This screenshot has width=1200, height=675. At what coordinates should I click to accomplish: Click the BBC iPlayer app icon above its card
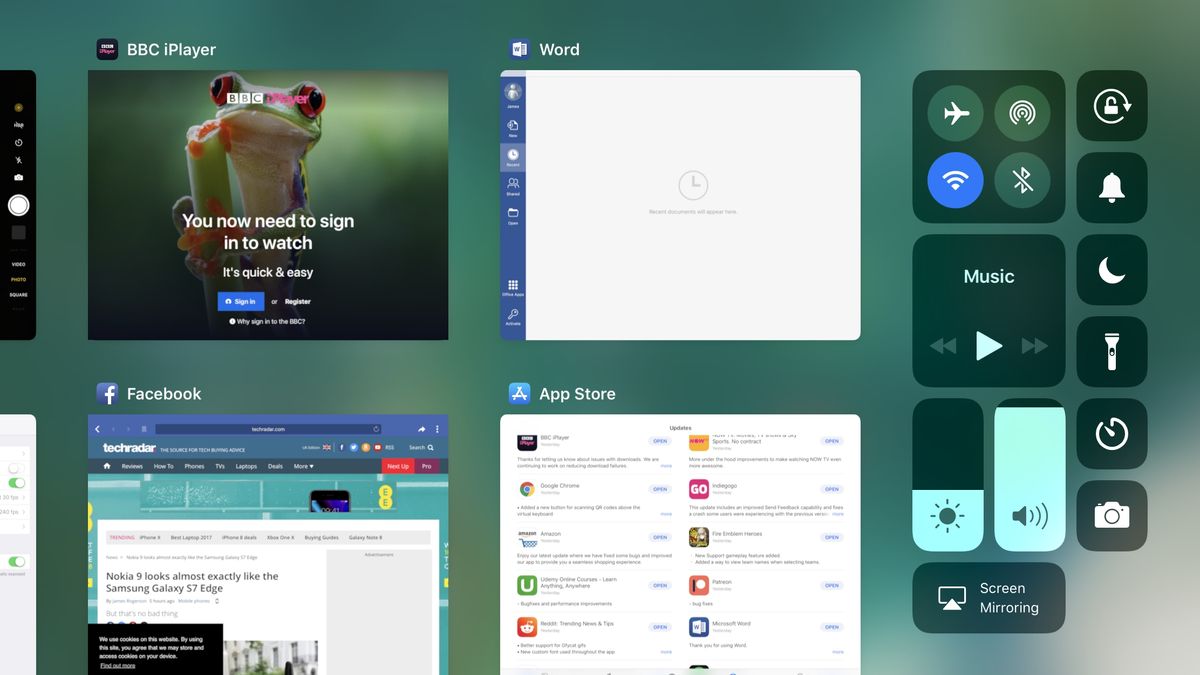(x=107, y=49)
